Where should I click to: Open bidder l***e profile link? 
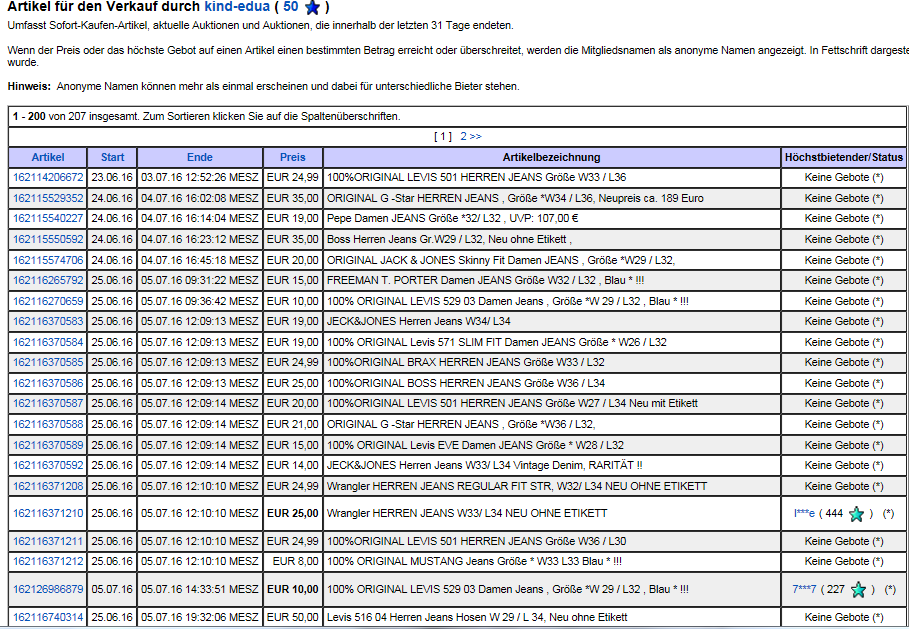pos(804,514)
